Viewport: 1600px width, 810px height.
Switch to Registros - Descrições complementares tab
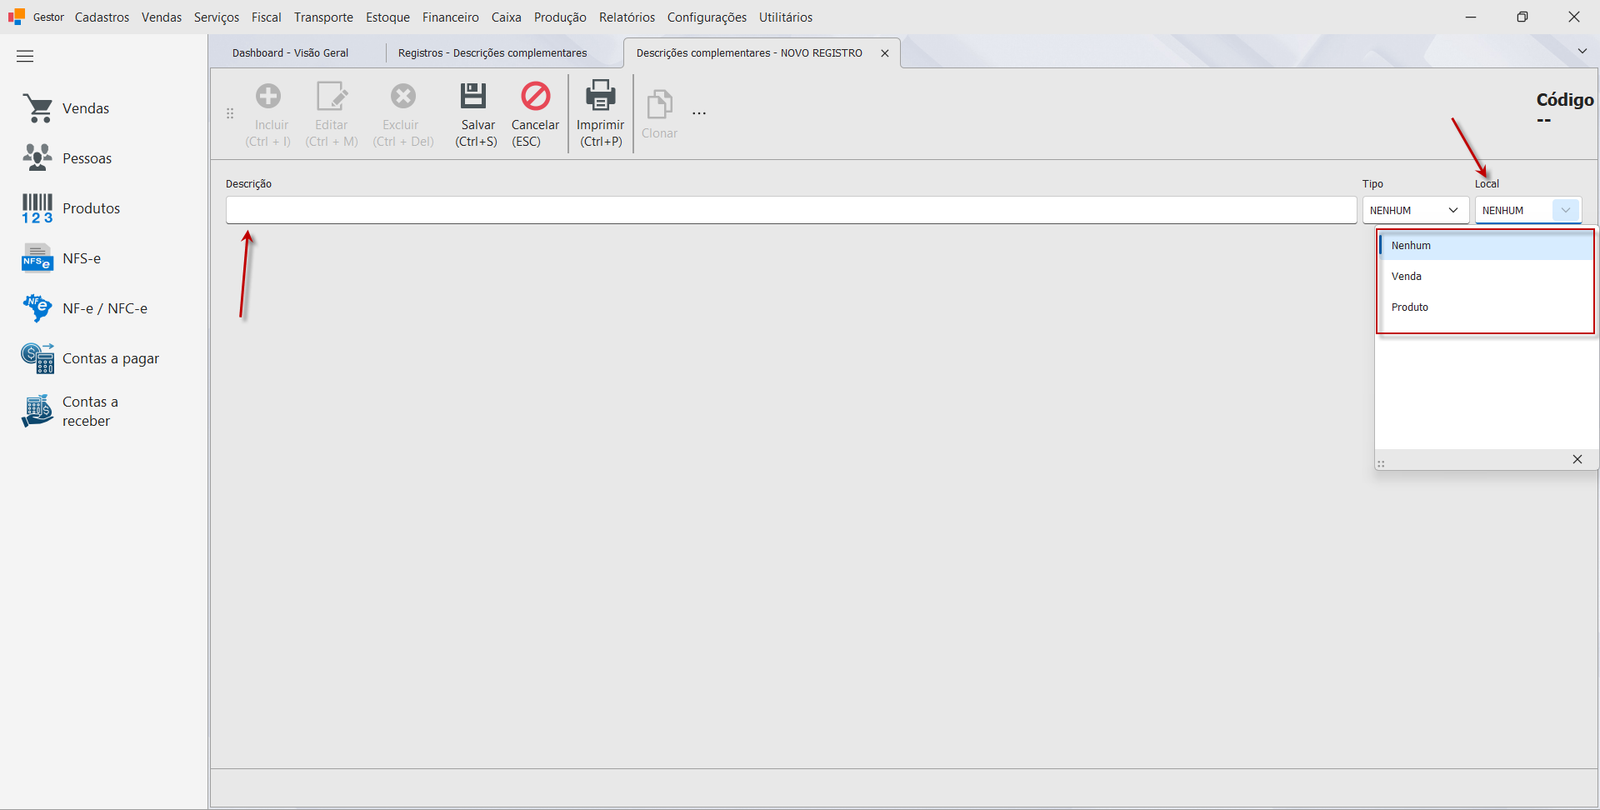point(493,53)
